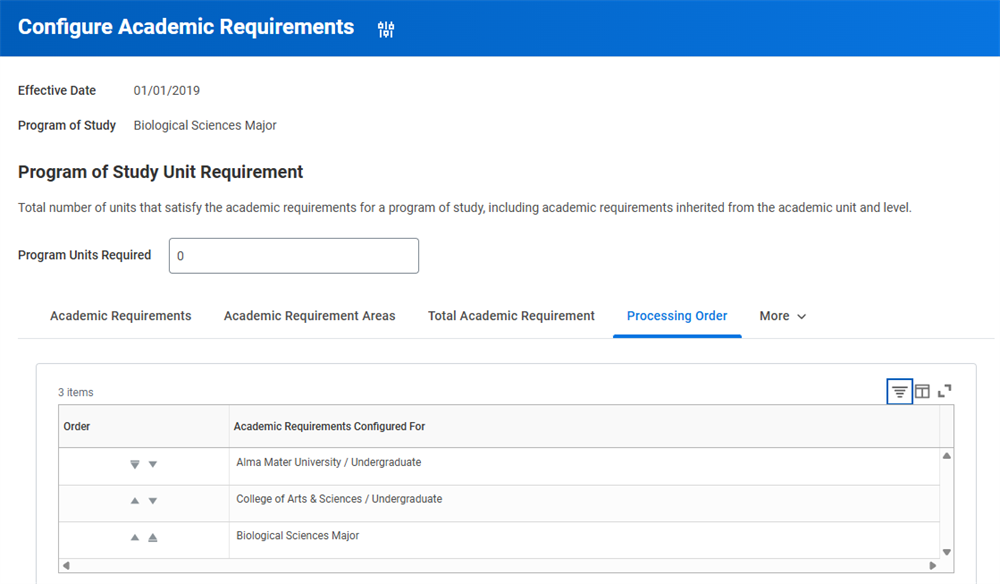Click the horizontal scrollbar left arrow
The image size is (1000, 584).
point(66,566)
